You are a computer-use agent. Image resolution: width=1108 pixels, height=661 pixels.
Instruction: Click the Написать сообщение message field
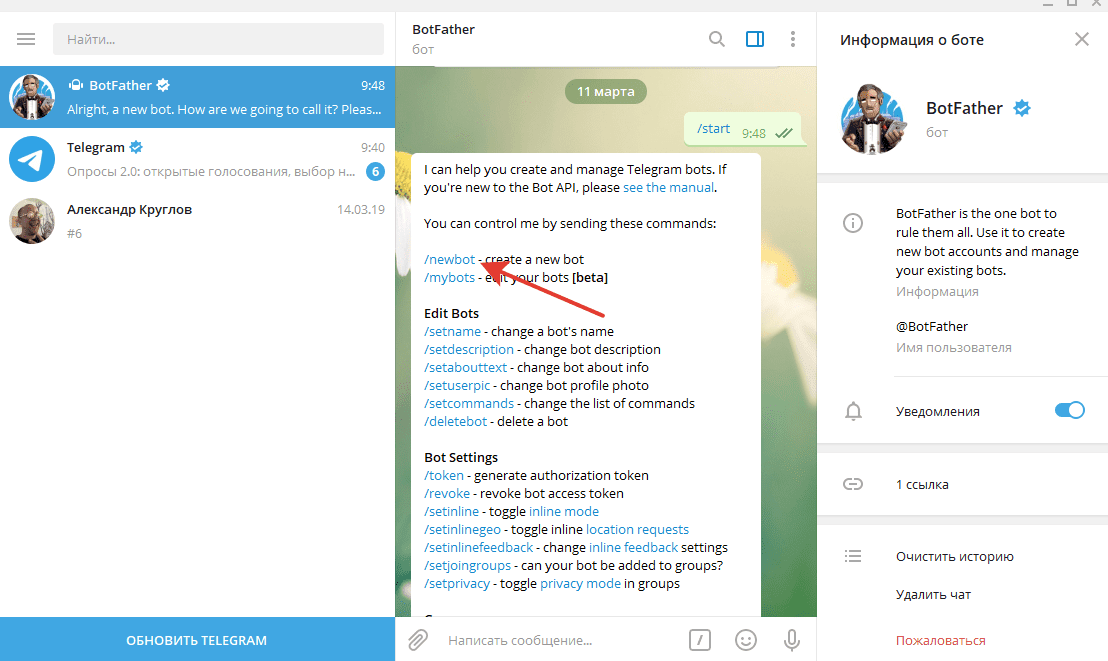coord(560,640)
